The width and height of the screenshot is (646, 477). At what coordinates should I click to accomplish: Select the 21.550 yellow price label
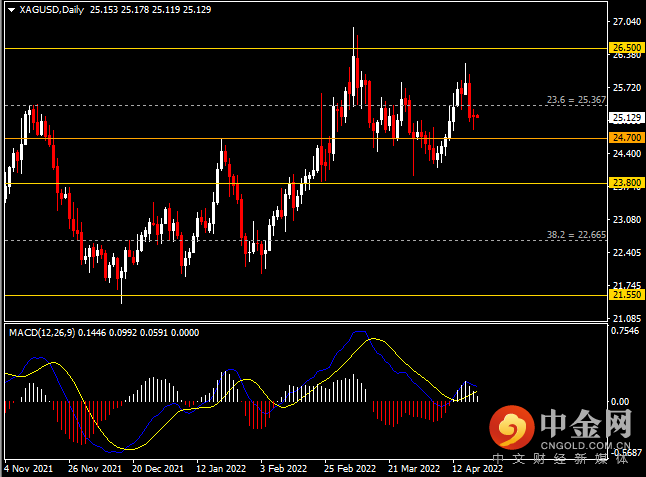626,294
